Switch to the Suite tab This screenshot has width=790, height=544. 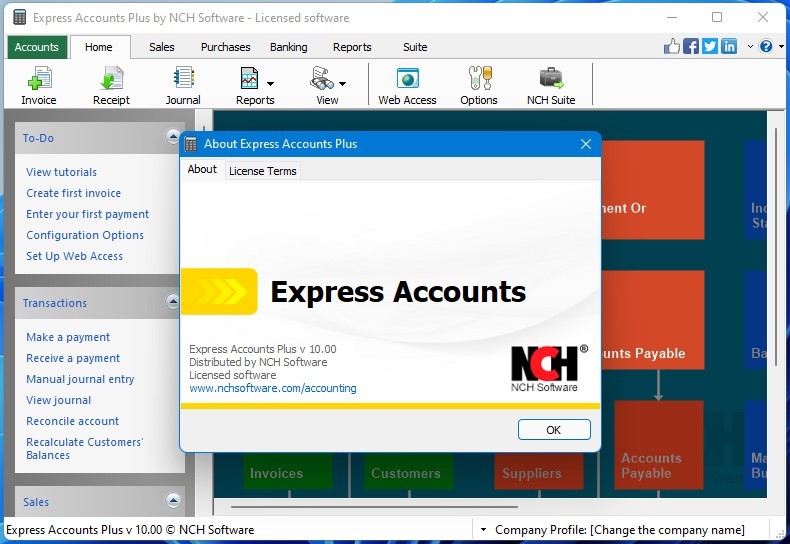415,47
